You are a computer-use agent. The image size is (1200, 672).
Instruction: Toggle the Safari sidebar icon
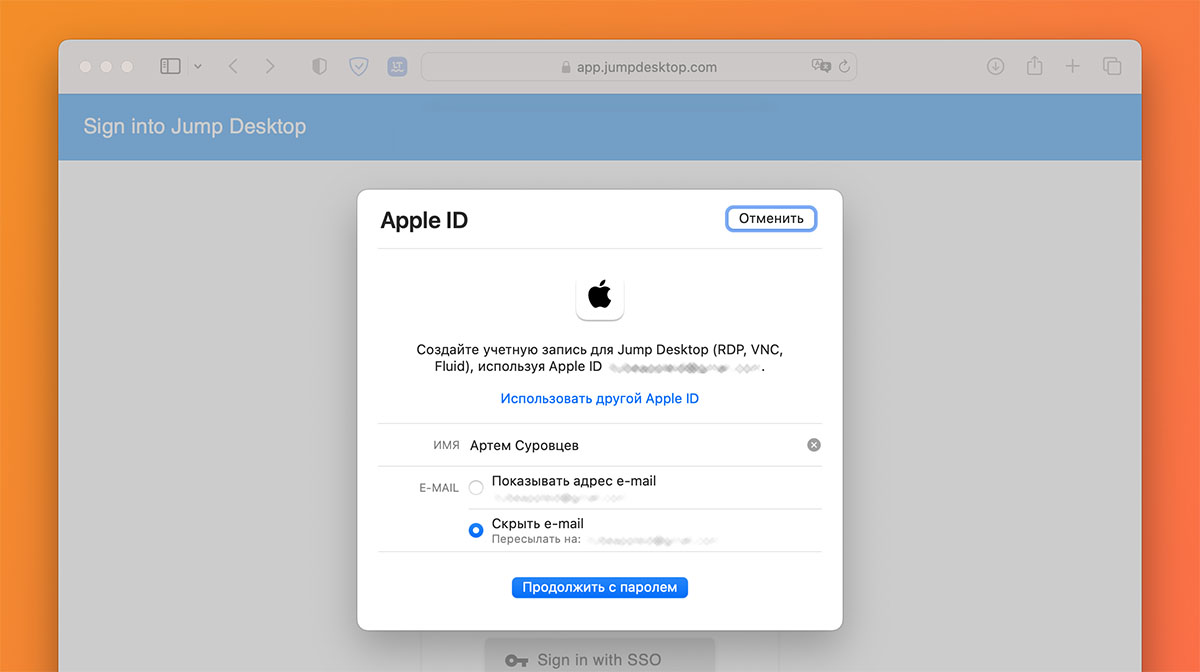(x=170, y=66)
